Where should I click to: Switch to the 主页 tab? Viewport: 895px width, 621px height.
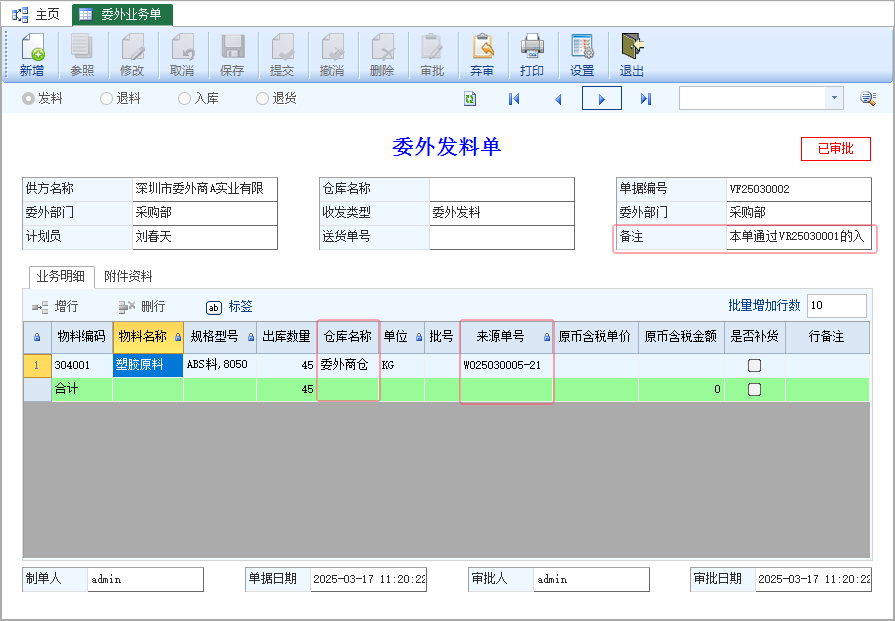pyautogui.click(x=35, y=15)
